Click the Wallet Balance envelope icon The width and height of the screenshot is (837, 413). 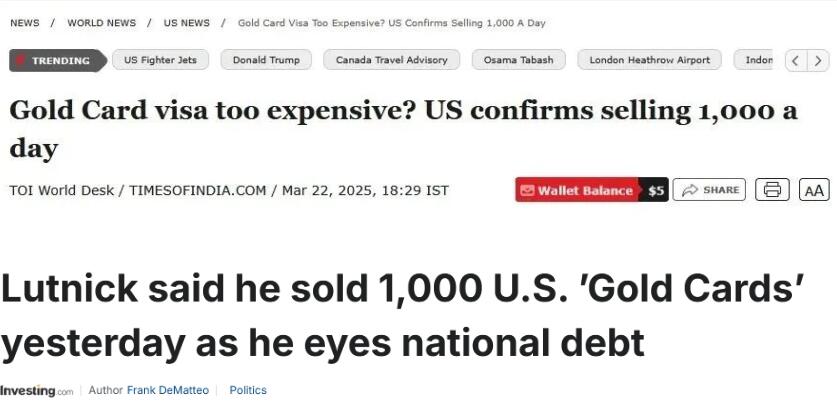click(527, 190)
